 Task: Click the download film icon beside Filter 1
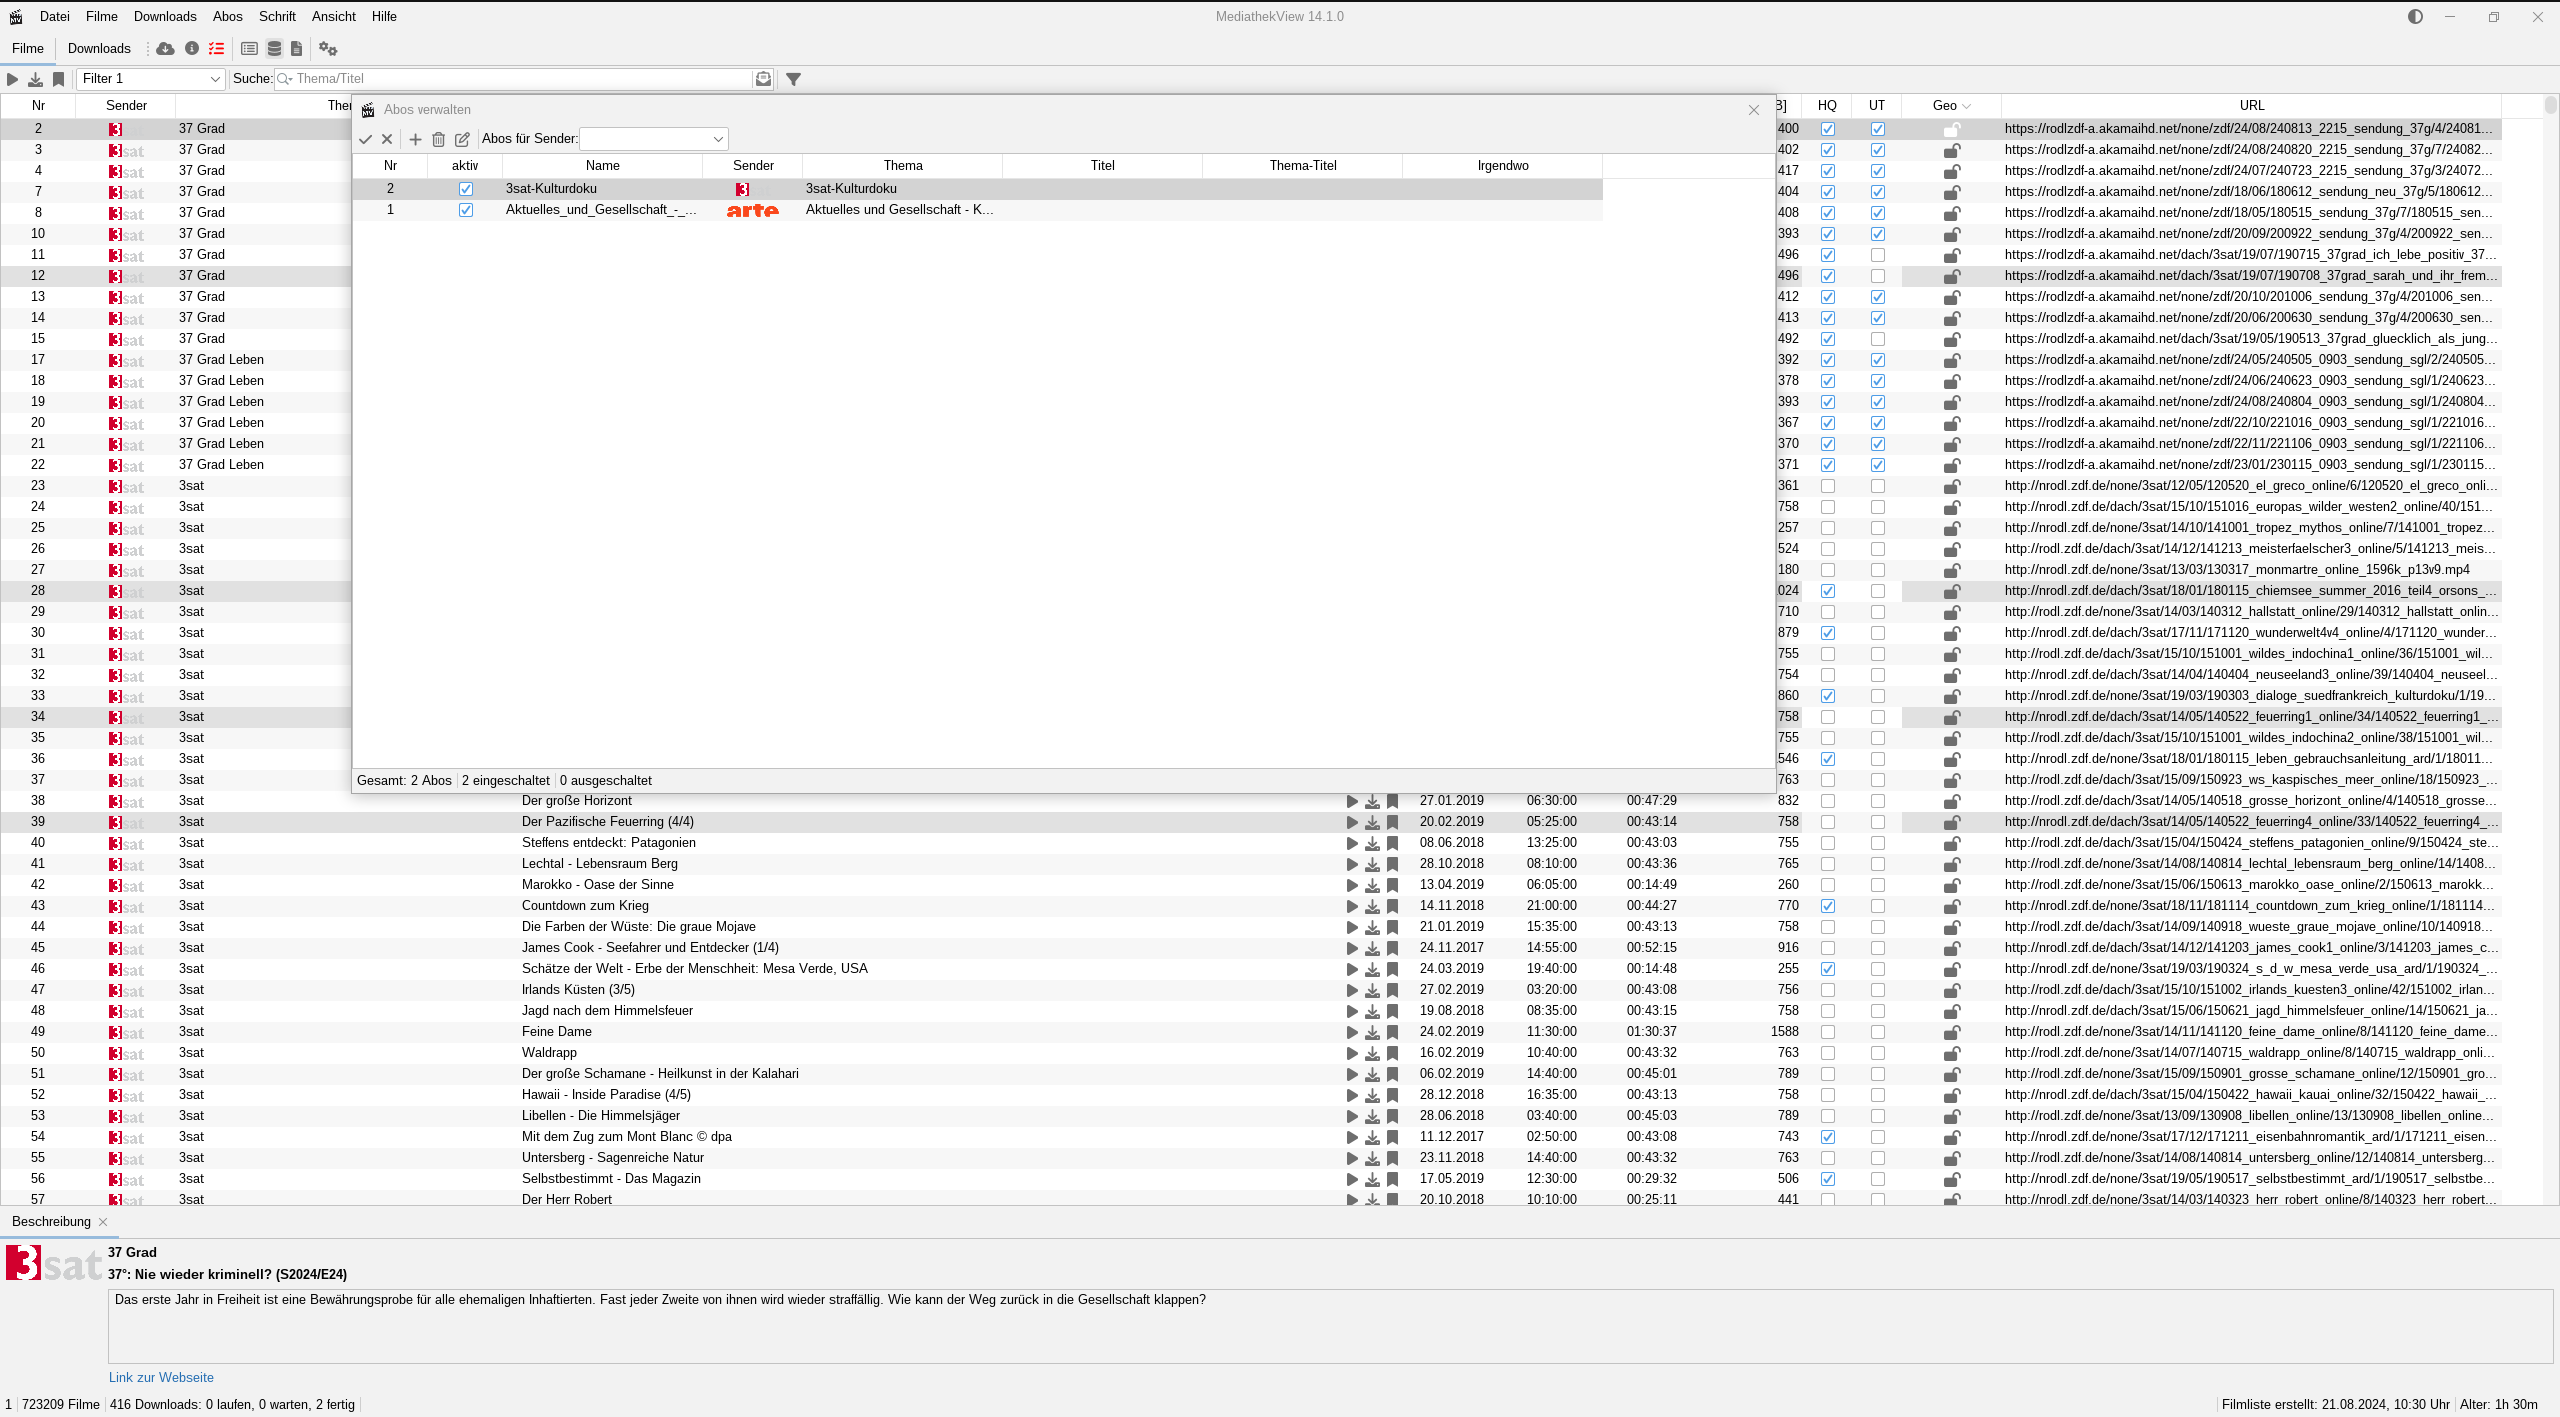point(35,79)
